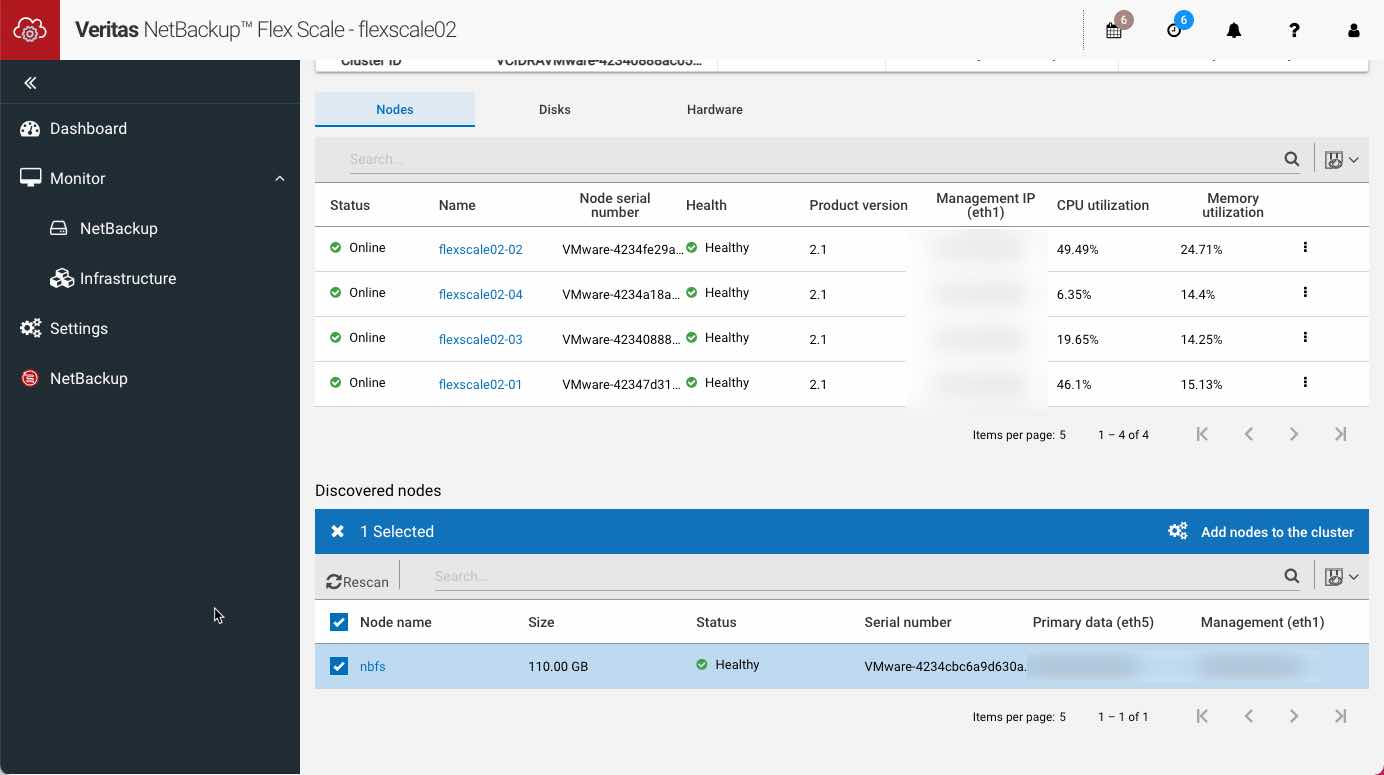Open the NetBackup item with red icon
Screen dimensions: 1384x775
coord(89,378)
